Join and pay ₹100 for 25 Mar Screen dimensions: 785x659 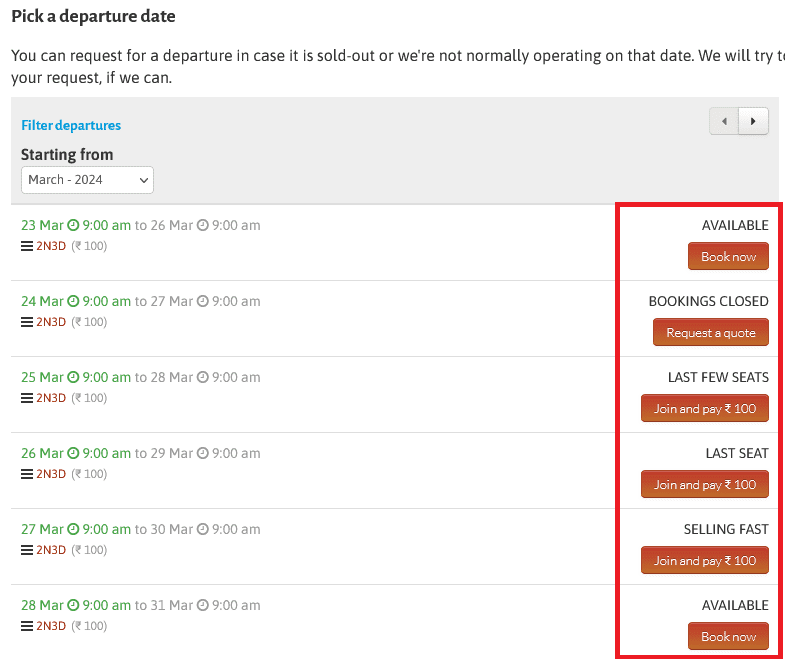pyautogui.click(x=704, y=409)
